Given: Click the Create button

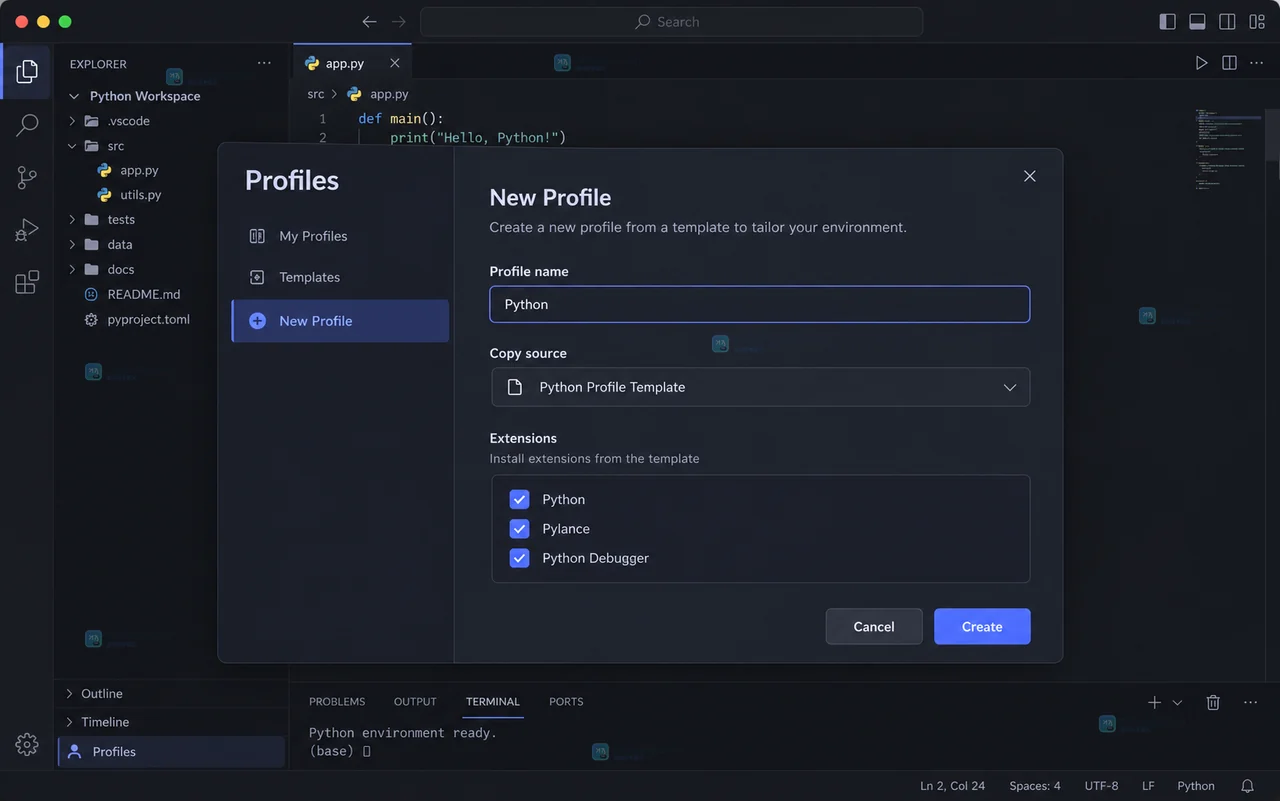Looking at the screenshot, I should click(982, 626).
